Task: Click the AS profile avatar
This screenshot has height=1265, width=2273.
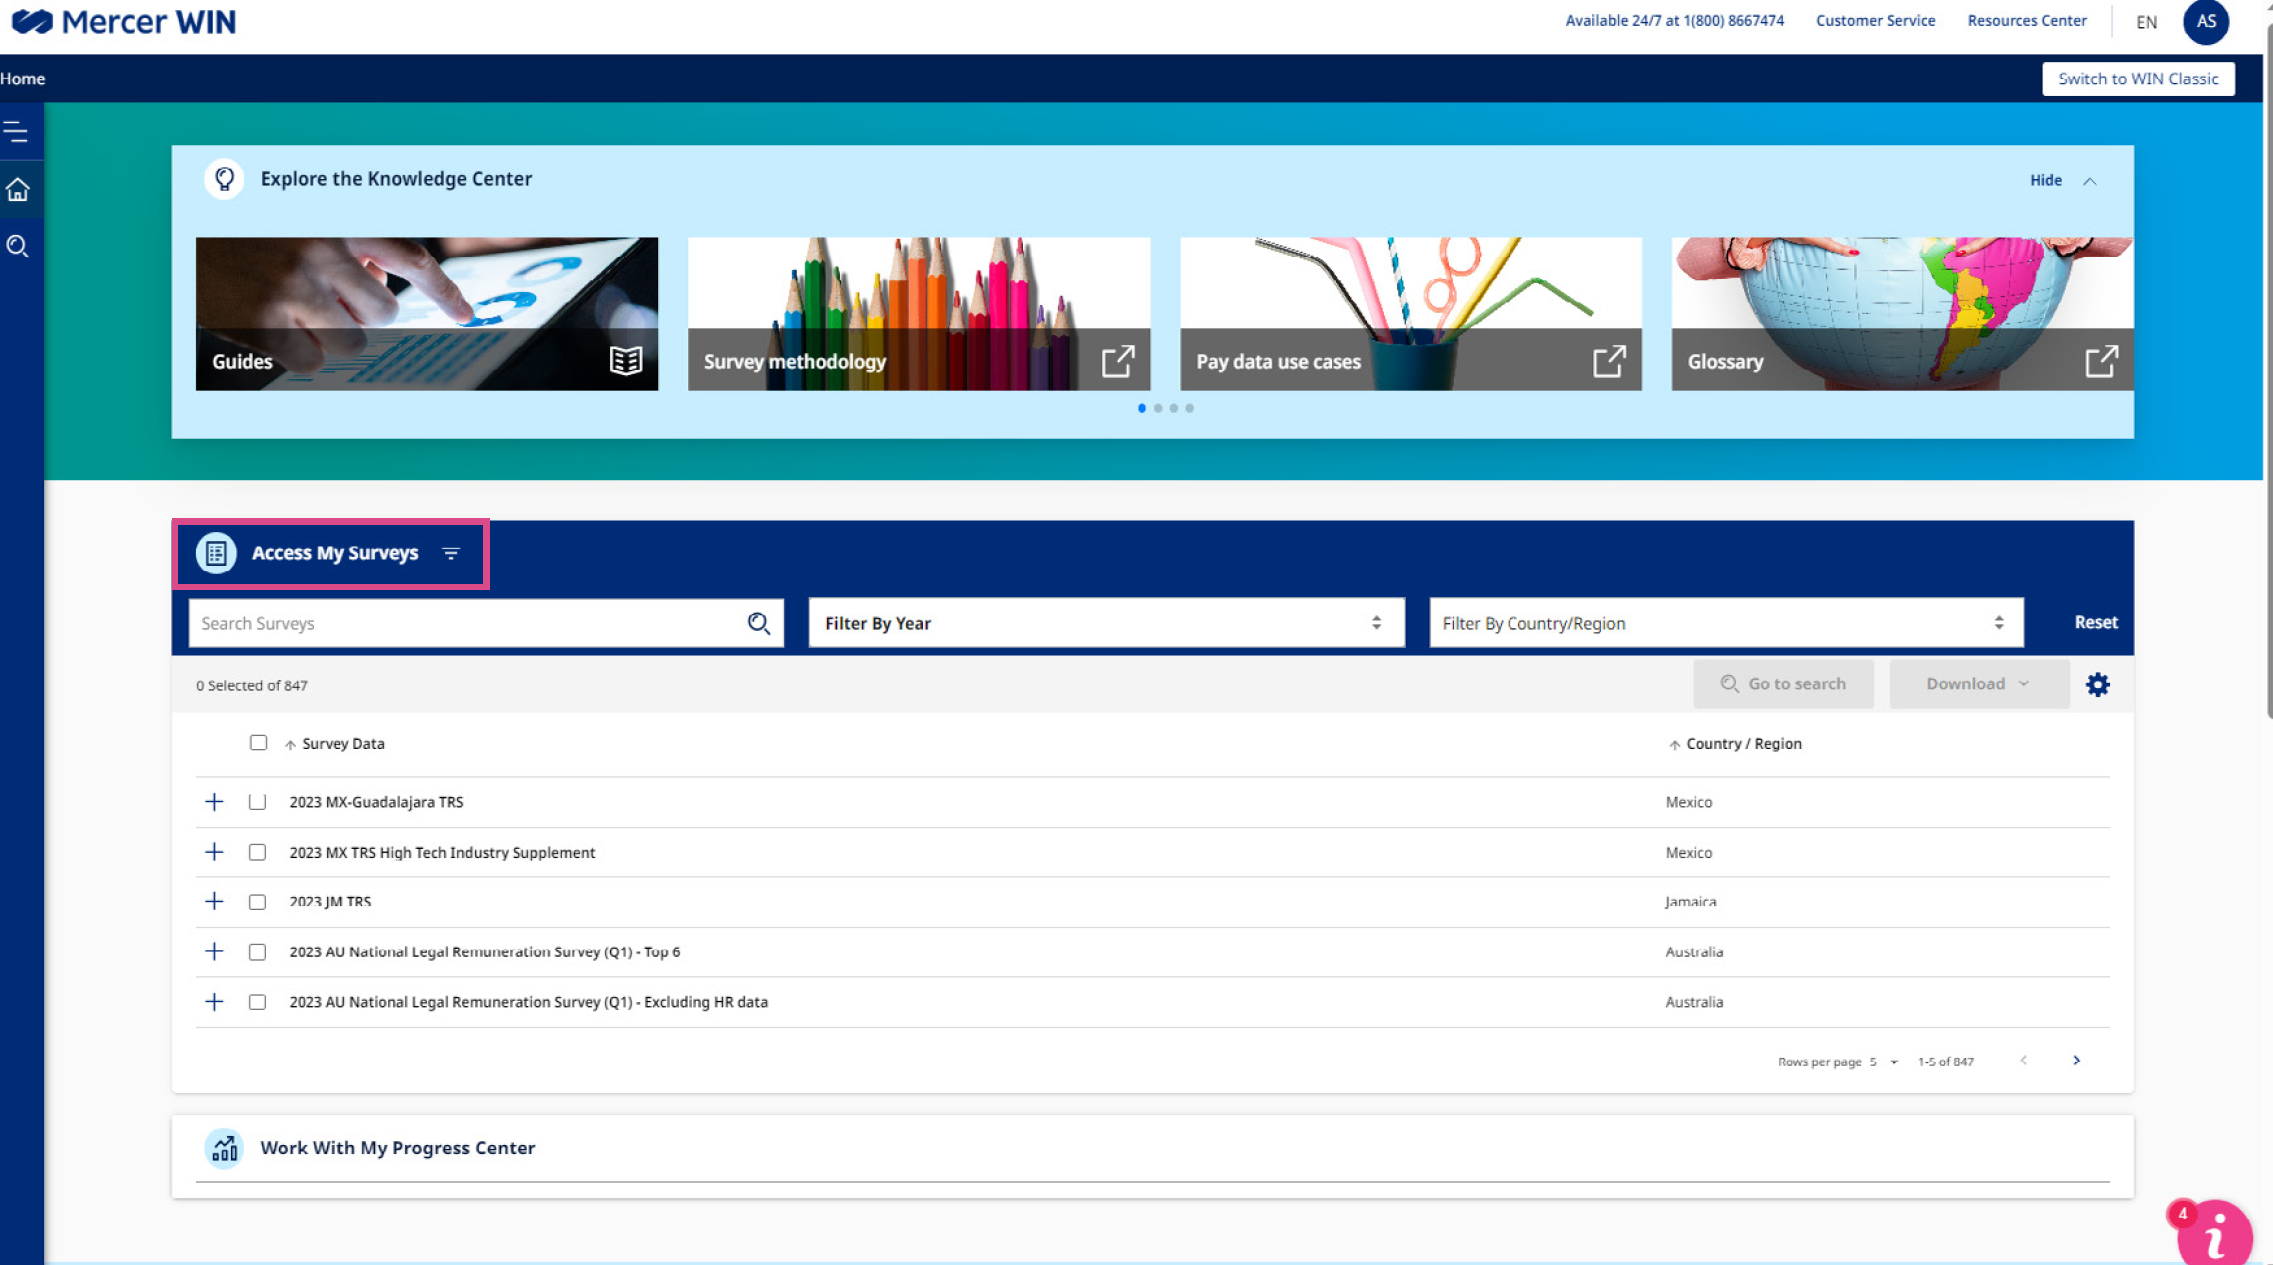Action: click(2206, 22)
